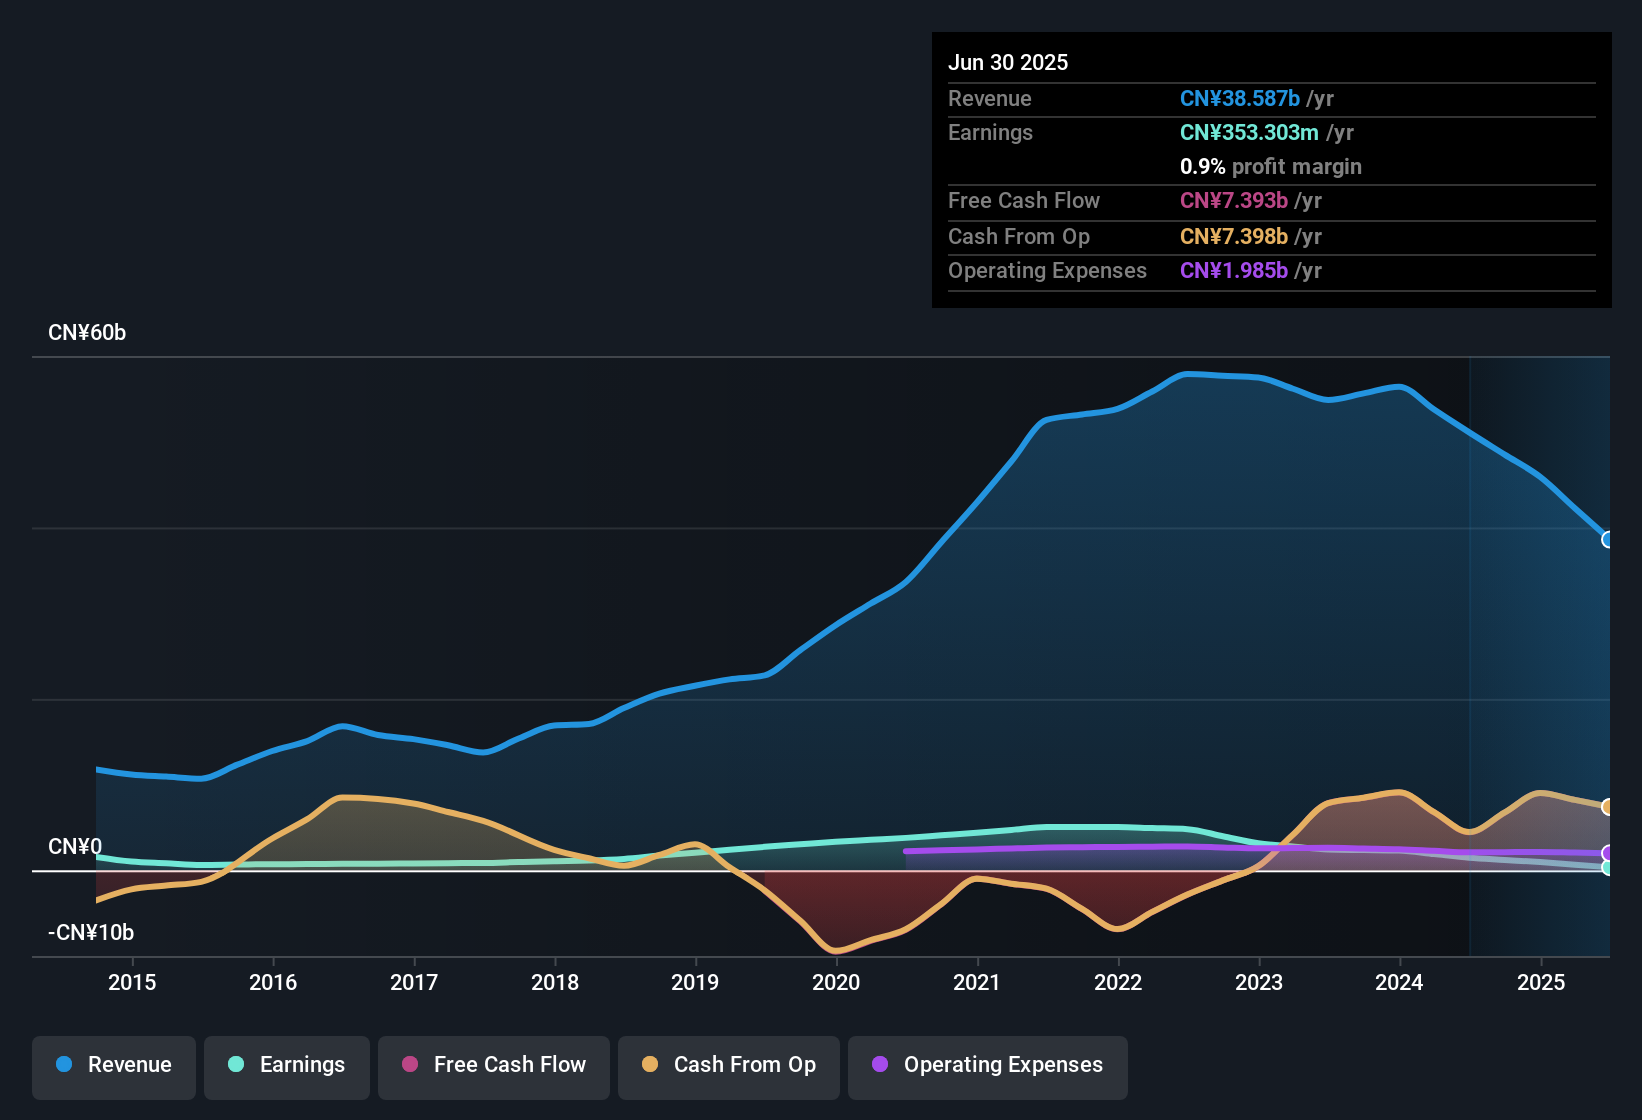Viewport: 1642px width, 1120px height.
Task: Open the Cash From Op legend entry
Action: click(x=728, y=1065)
